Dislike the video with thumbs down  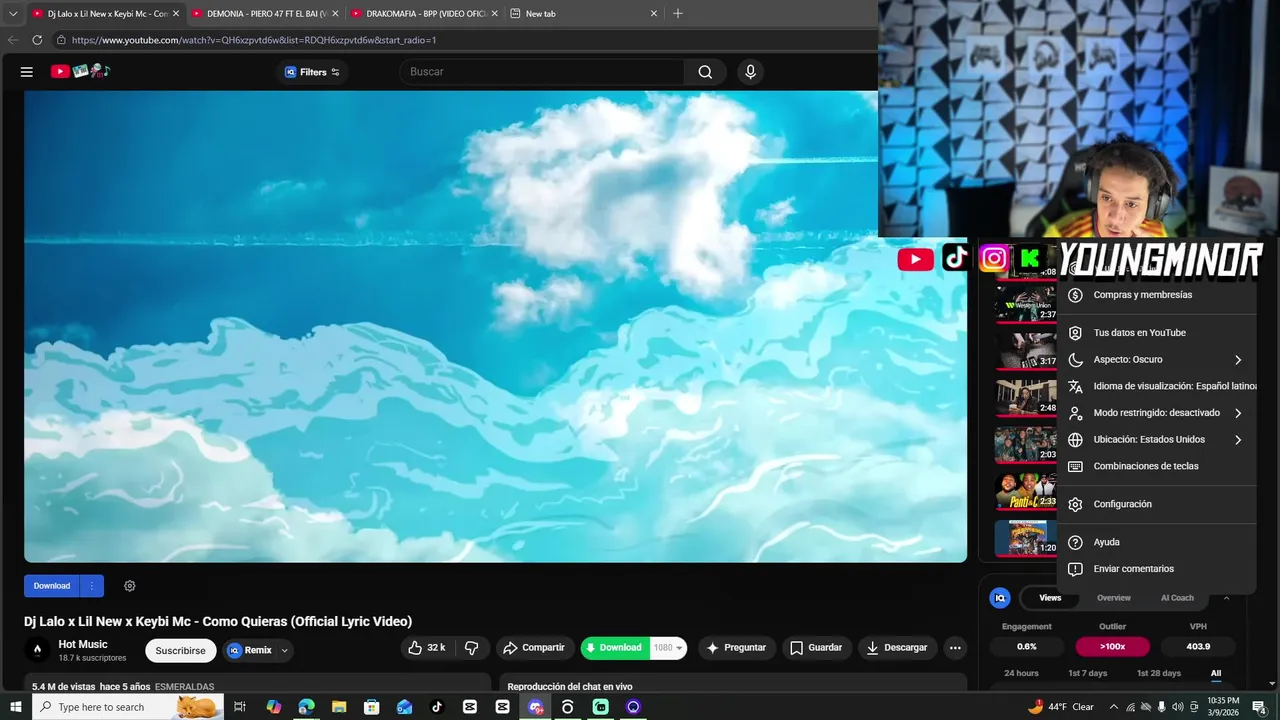pos(471,648)
